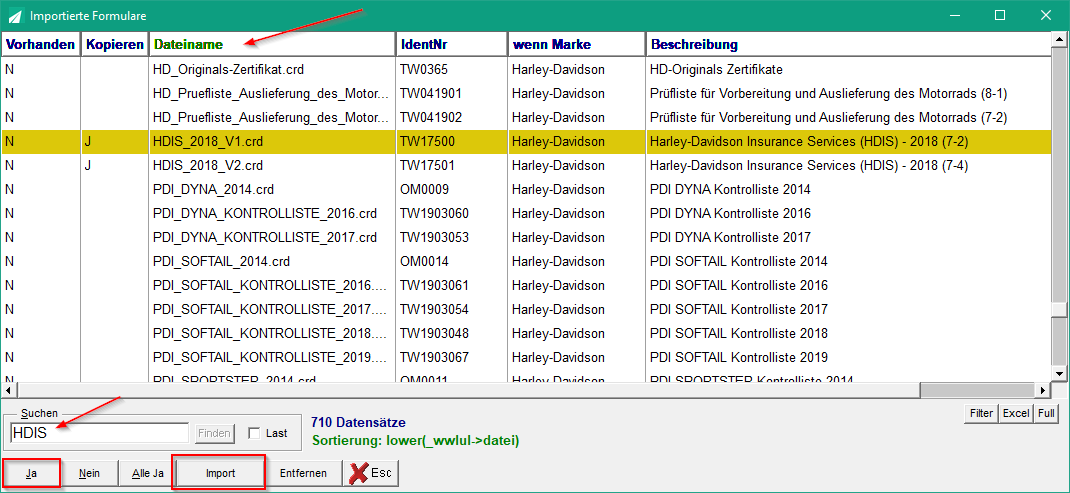Click description PDI SOFTAIL Kontrollliste 2018
Image resolution: width=1070 pixels, height=493 pixels.
coord(739,333)
